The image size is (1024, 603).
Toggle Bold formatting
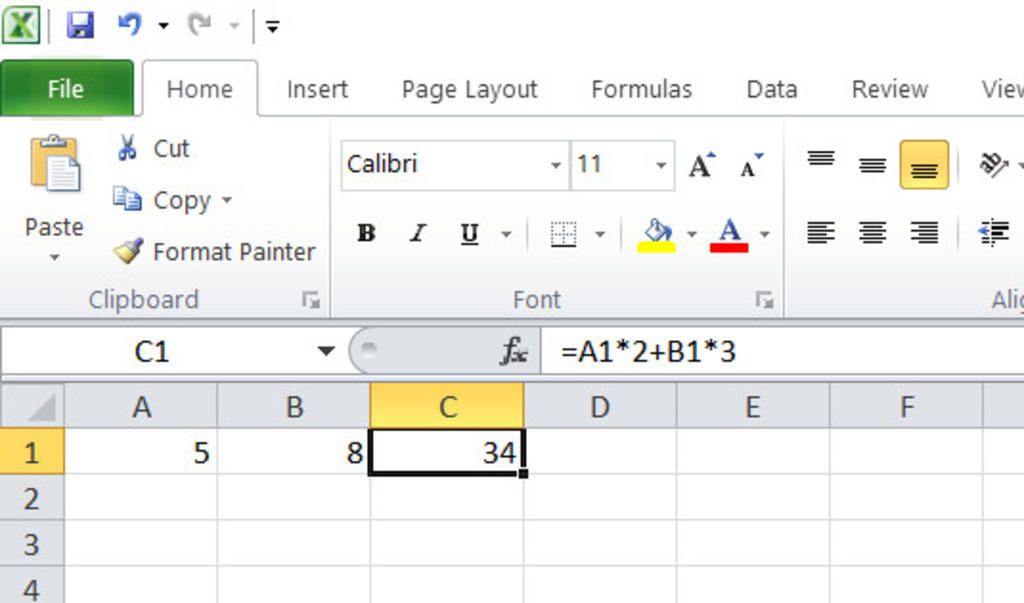coord(367,234)
